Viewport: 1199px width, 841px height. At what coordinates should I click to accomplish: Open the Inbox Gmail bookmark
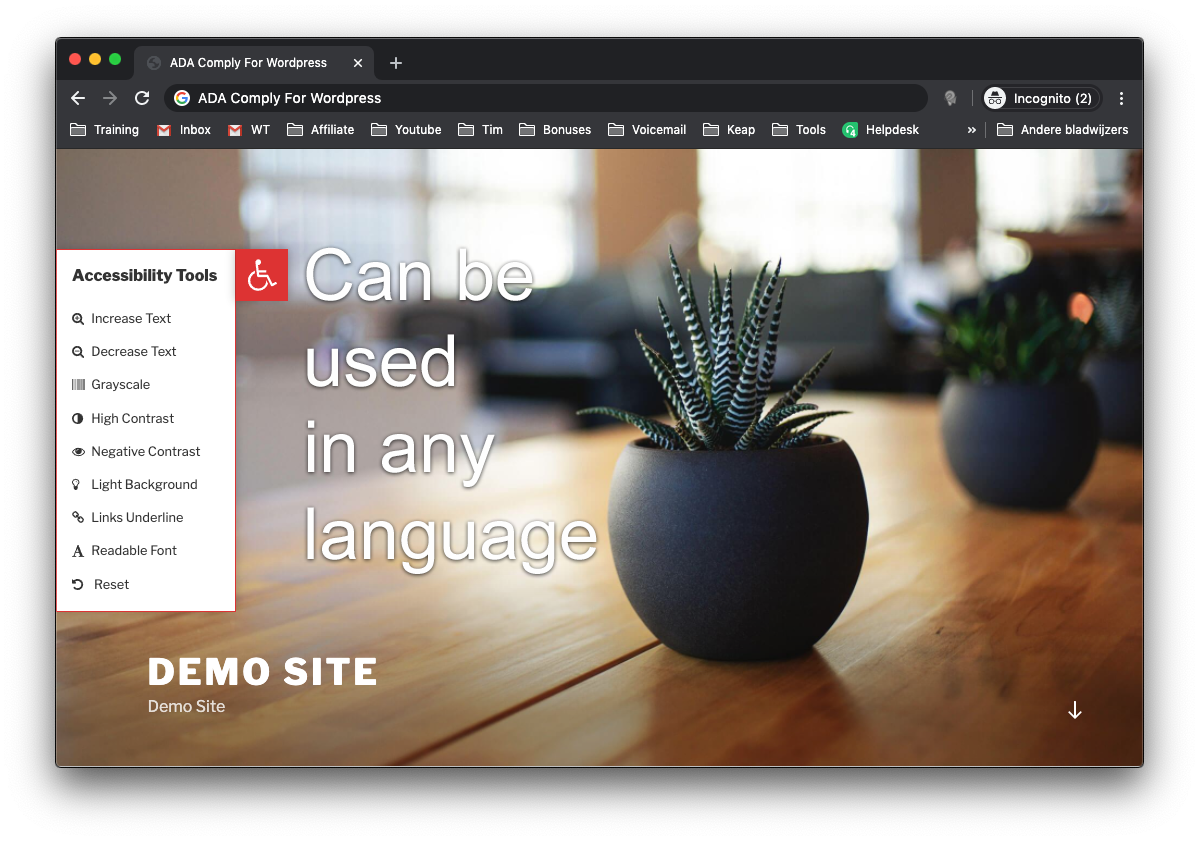click(x=184, y=130)
